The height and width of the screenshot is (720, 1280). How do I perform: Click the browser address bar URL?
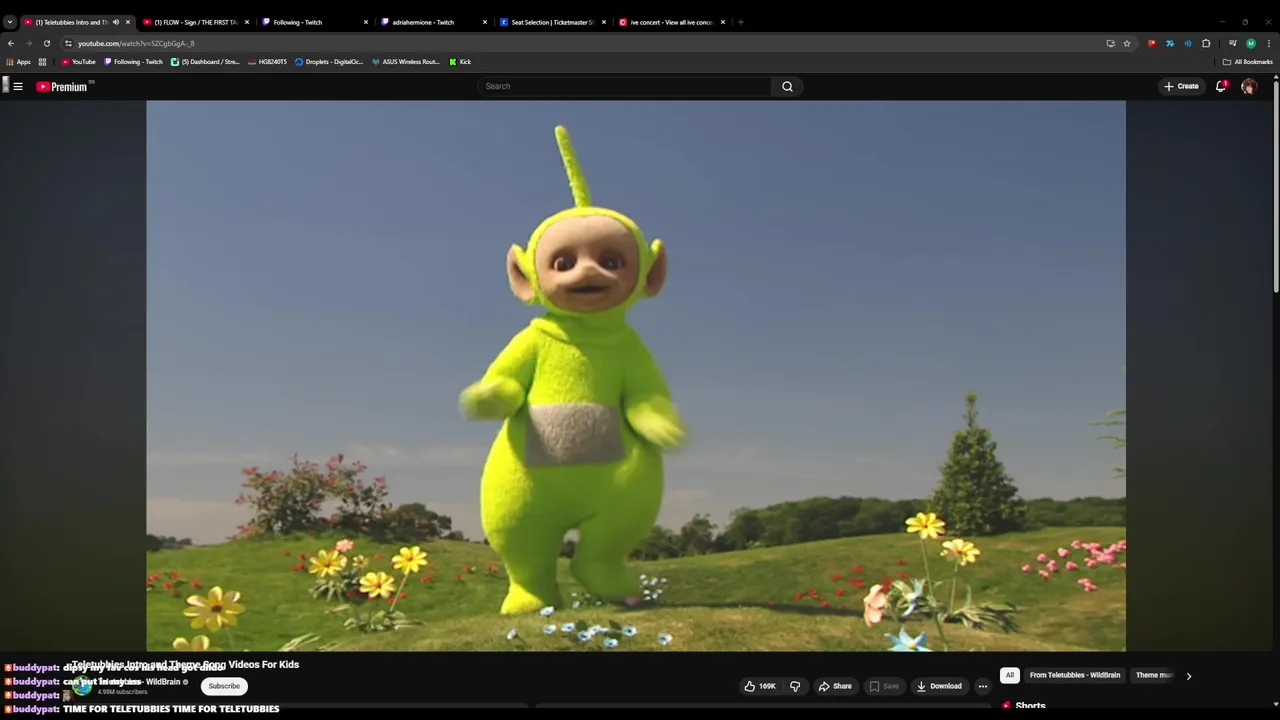136,43
